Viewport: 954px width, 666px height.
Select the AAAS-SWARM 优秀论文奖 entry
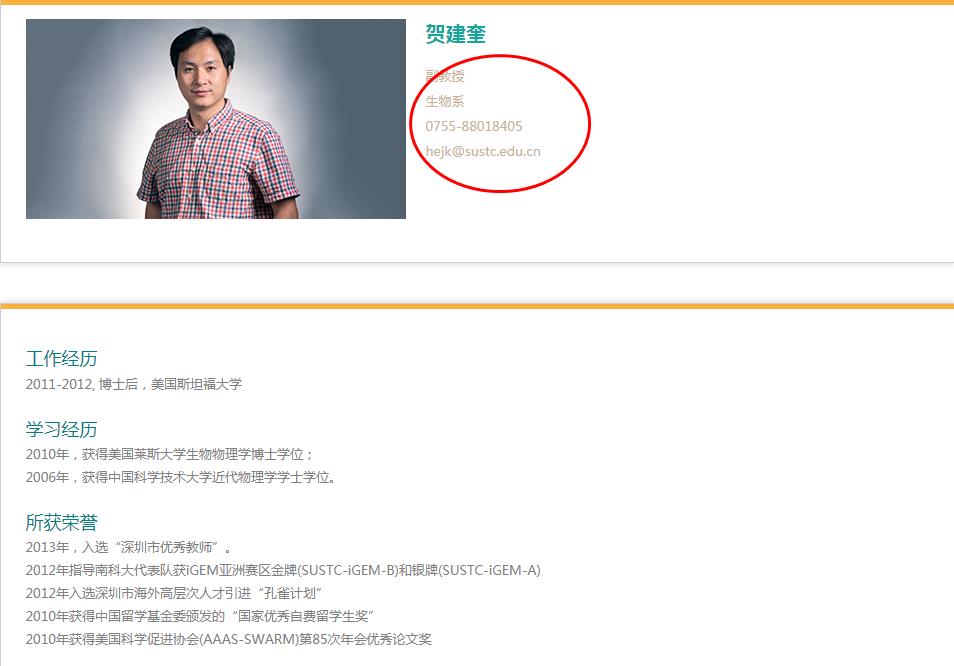228,639
